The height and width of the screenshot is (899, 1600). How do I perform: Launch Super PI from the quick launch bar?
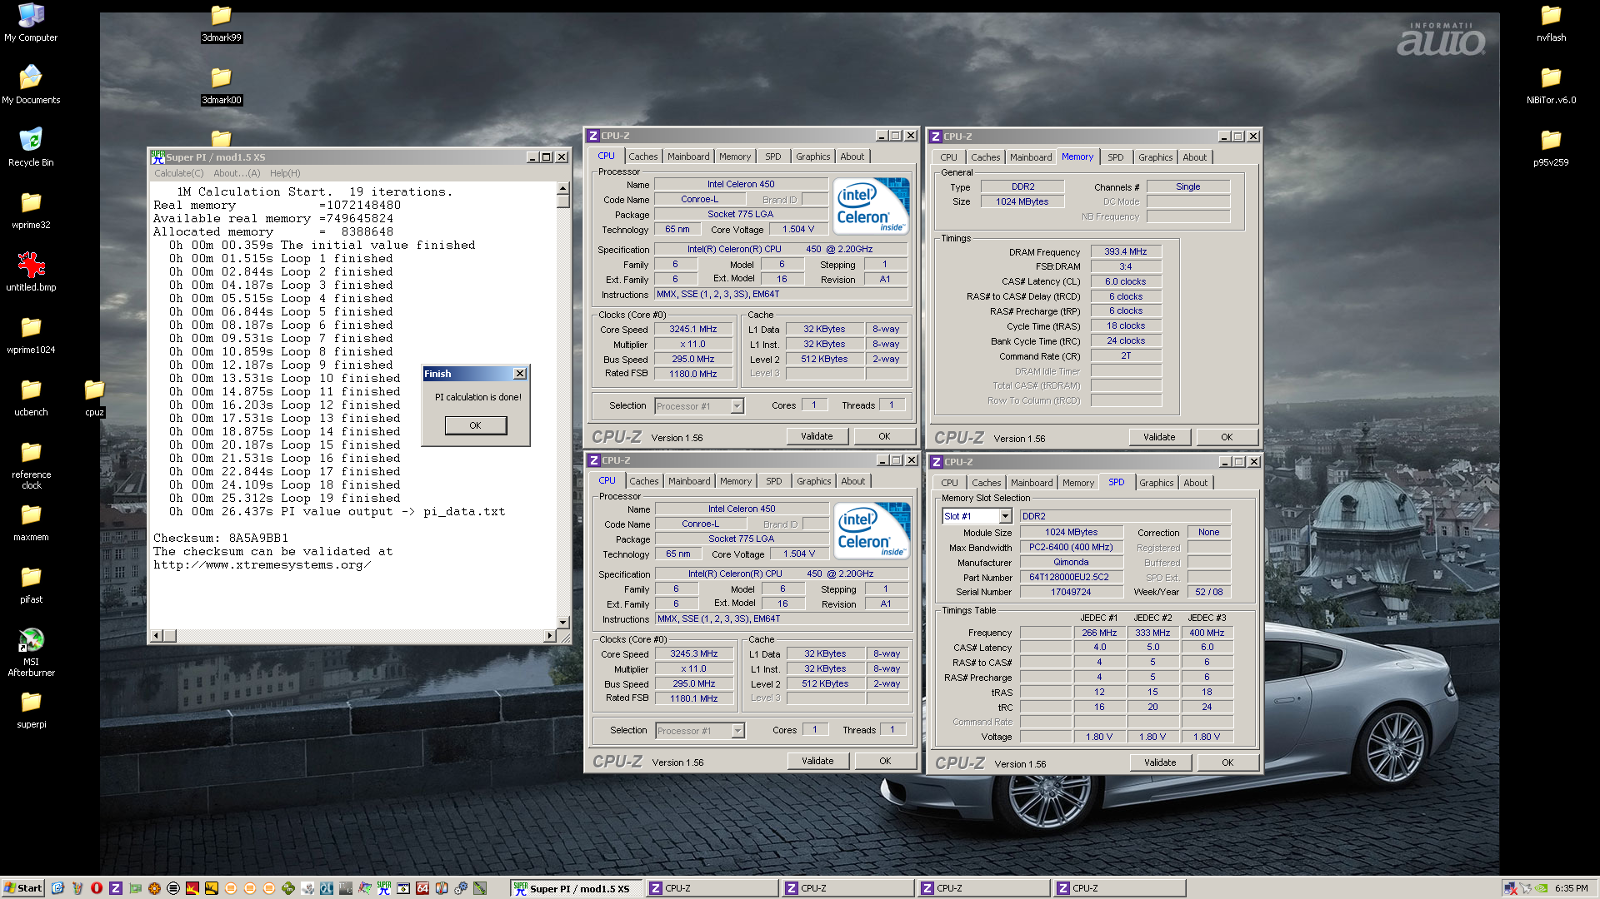click(384, 888)
